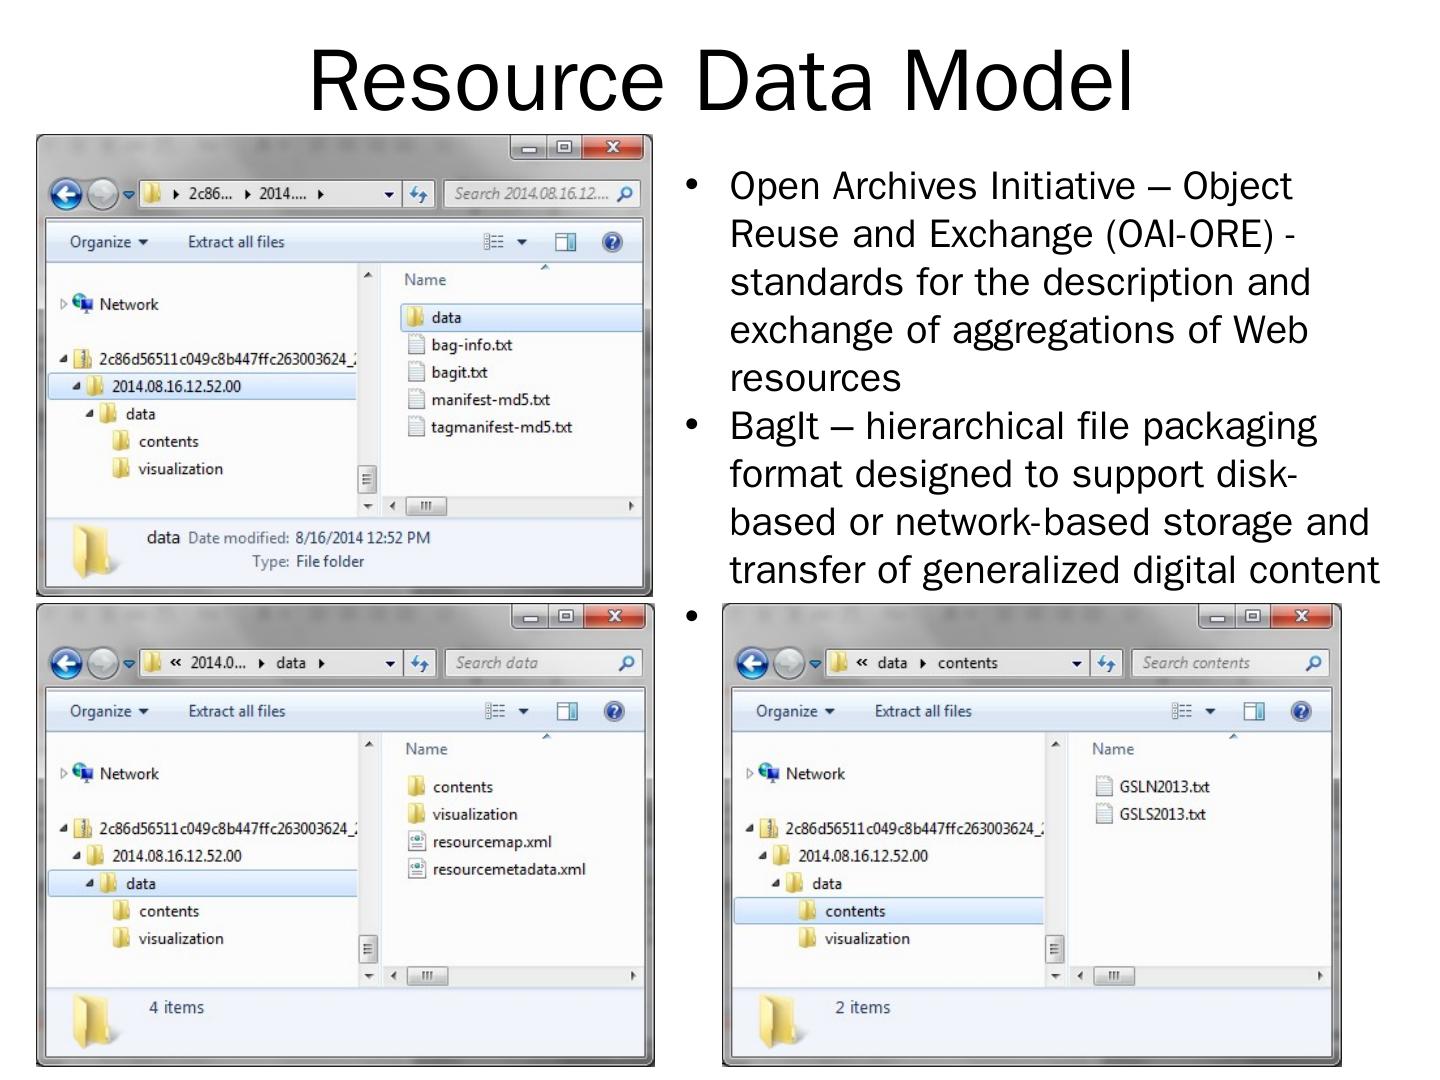Toggle preview pane in top-left window
Viewport: 1440px width, 1080px height.
[566, 242]
